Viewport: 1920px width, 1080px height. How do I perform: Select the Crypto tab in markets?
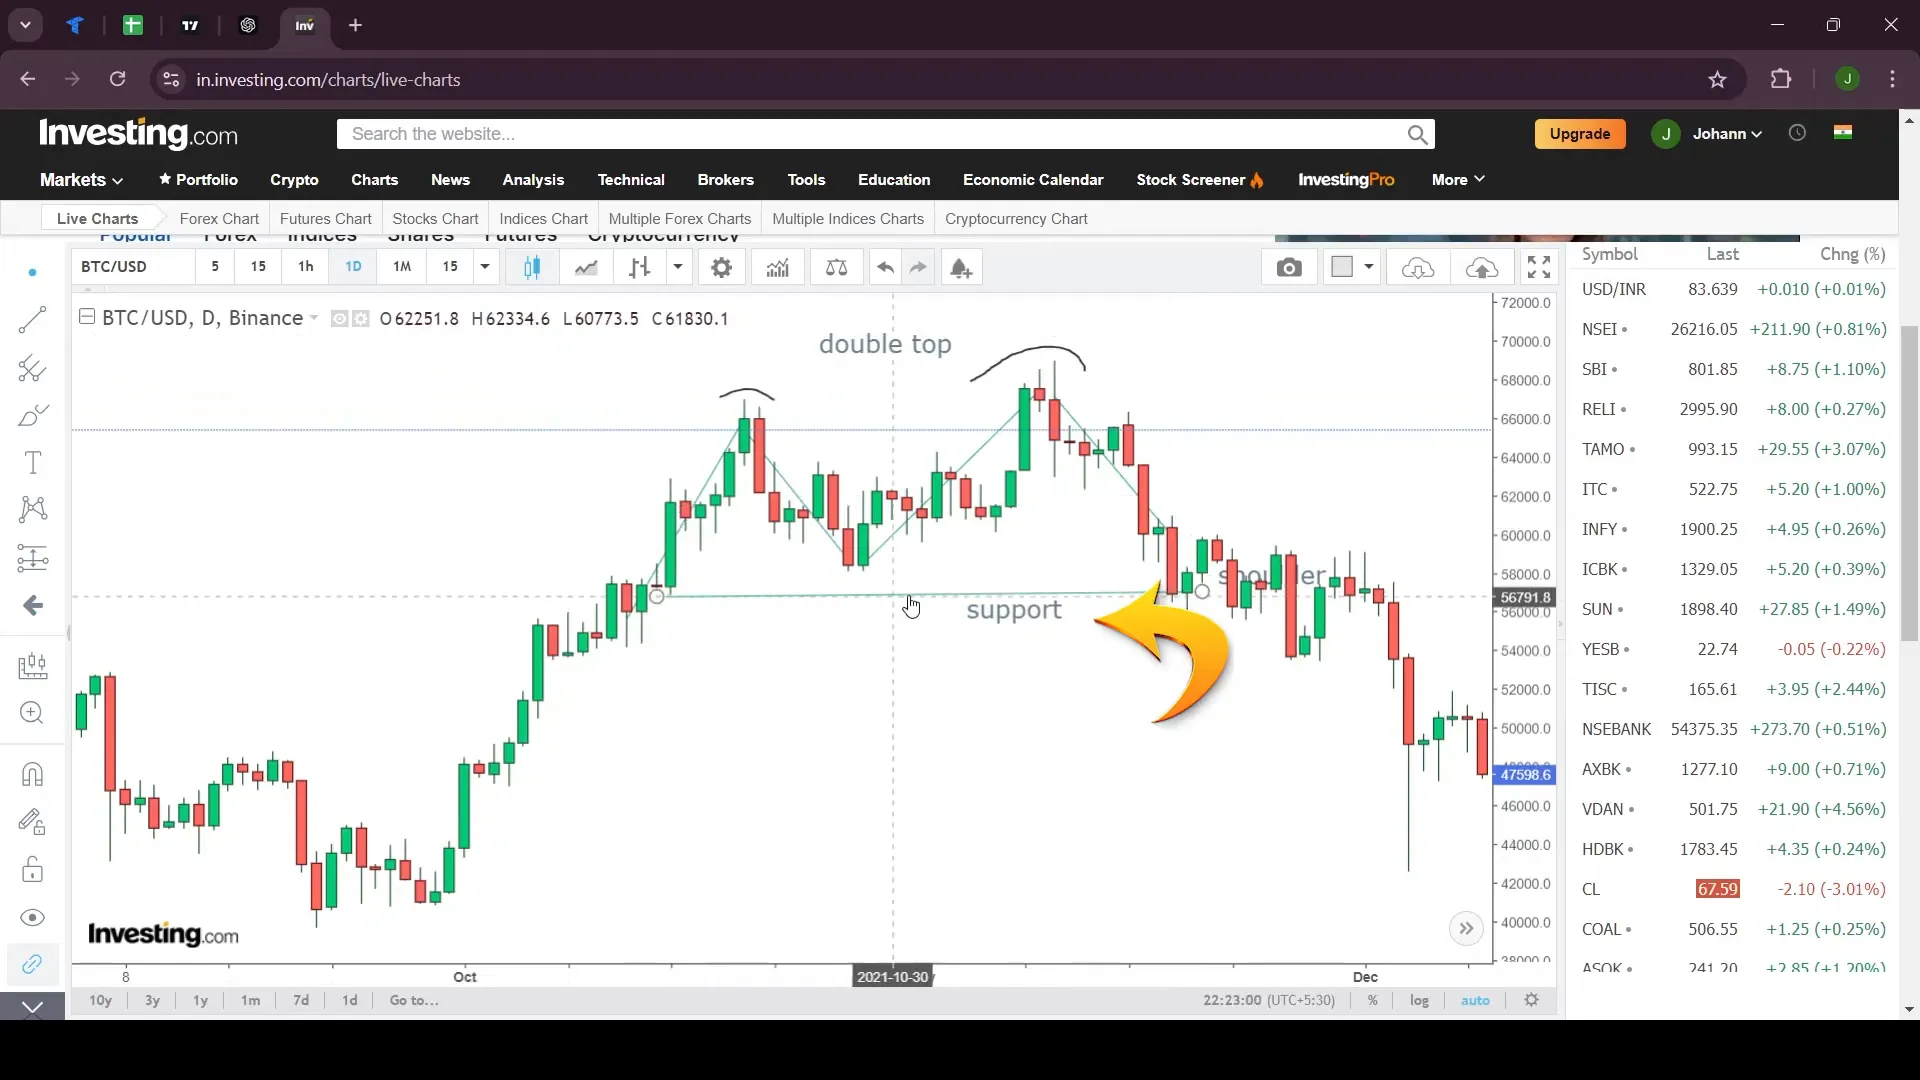click(294, 178)
